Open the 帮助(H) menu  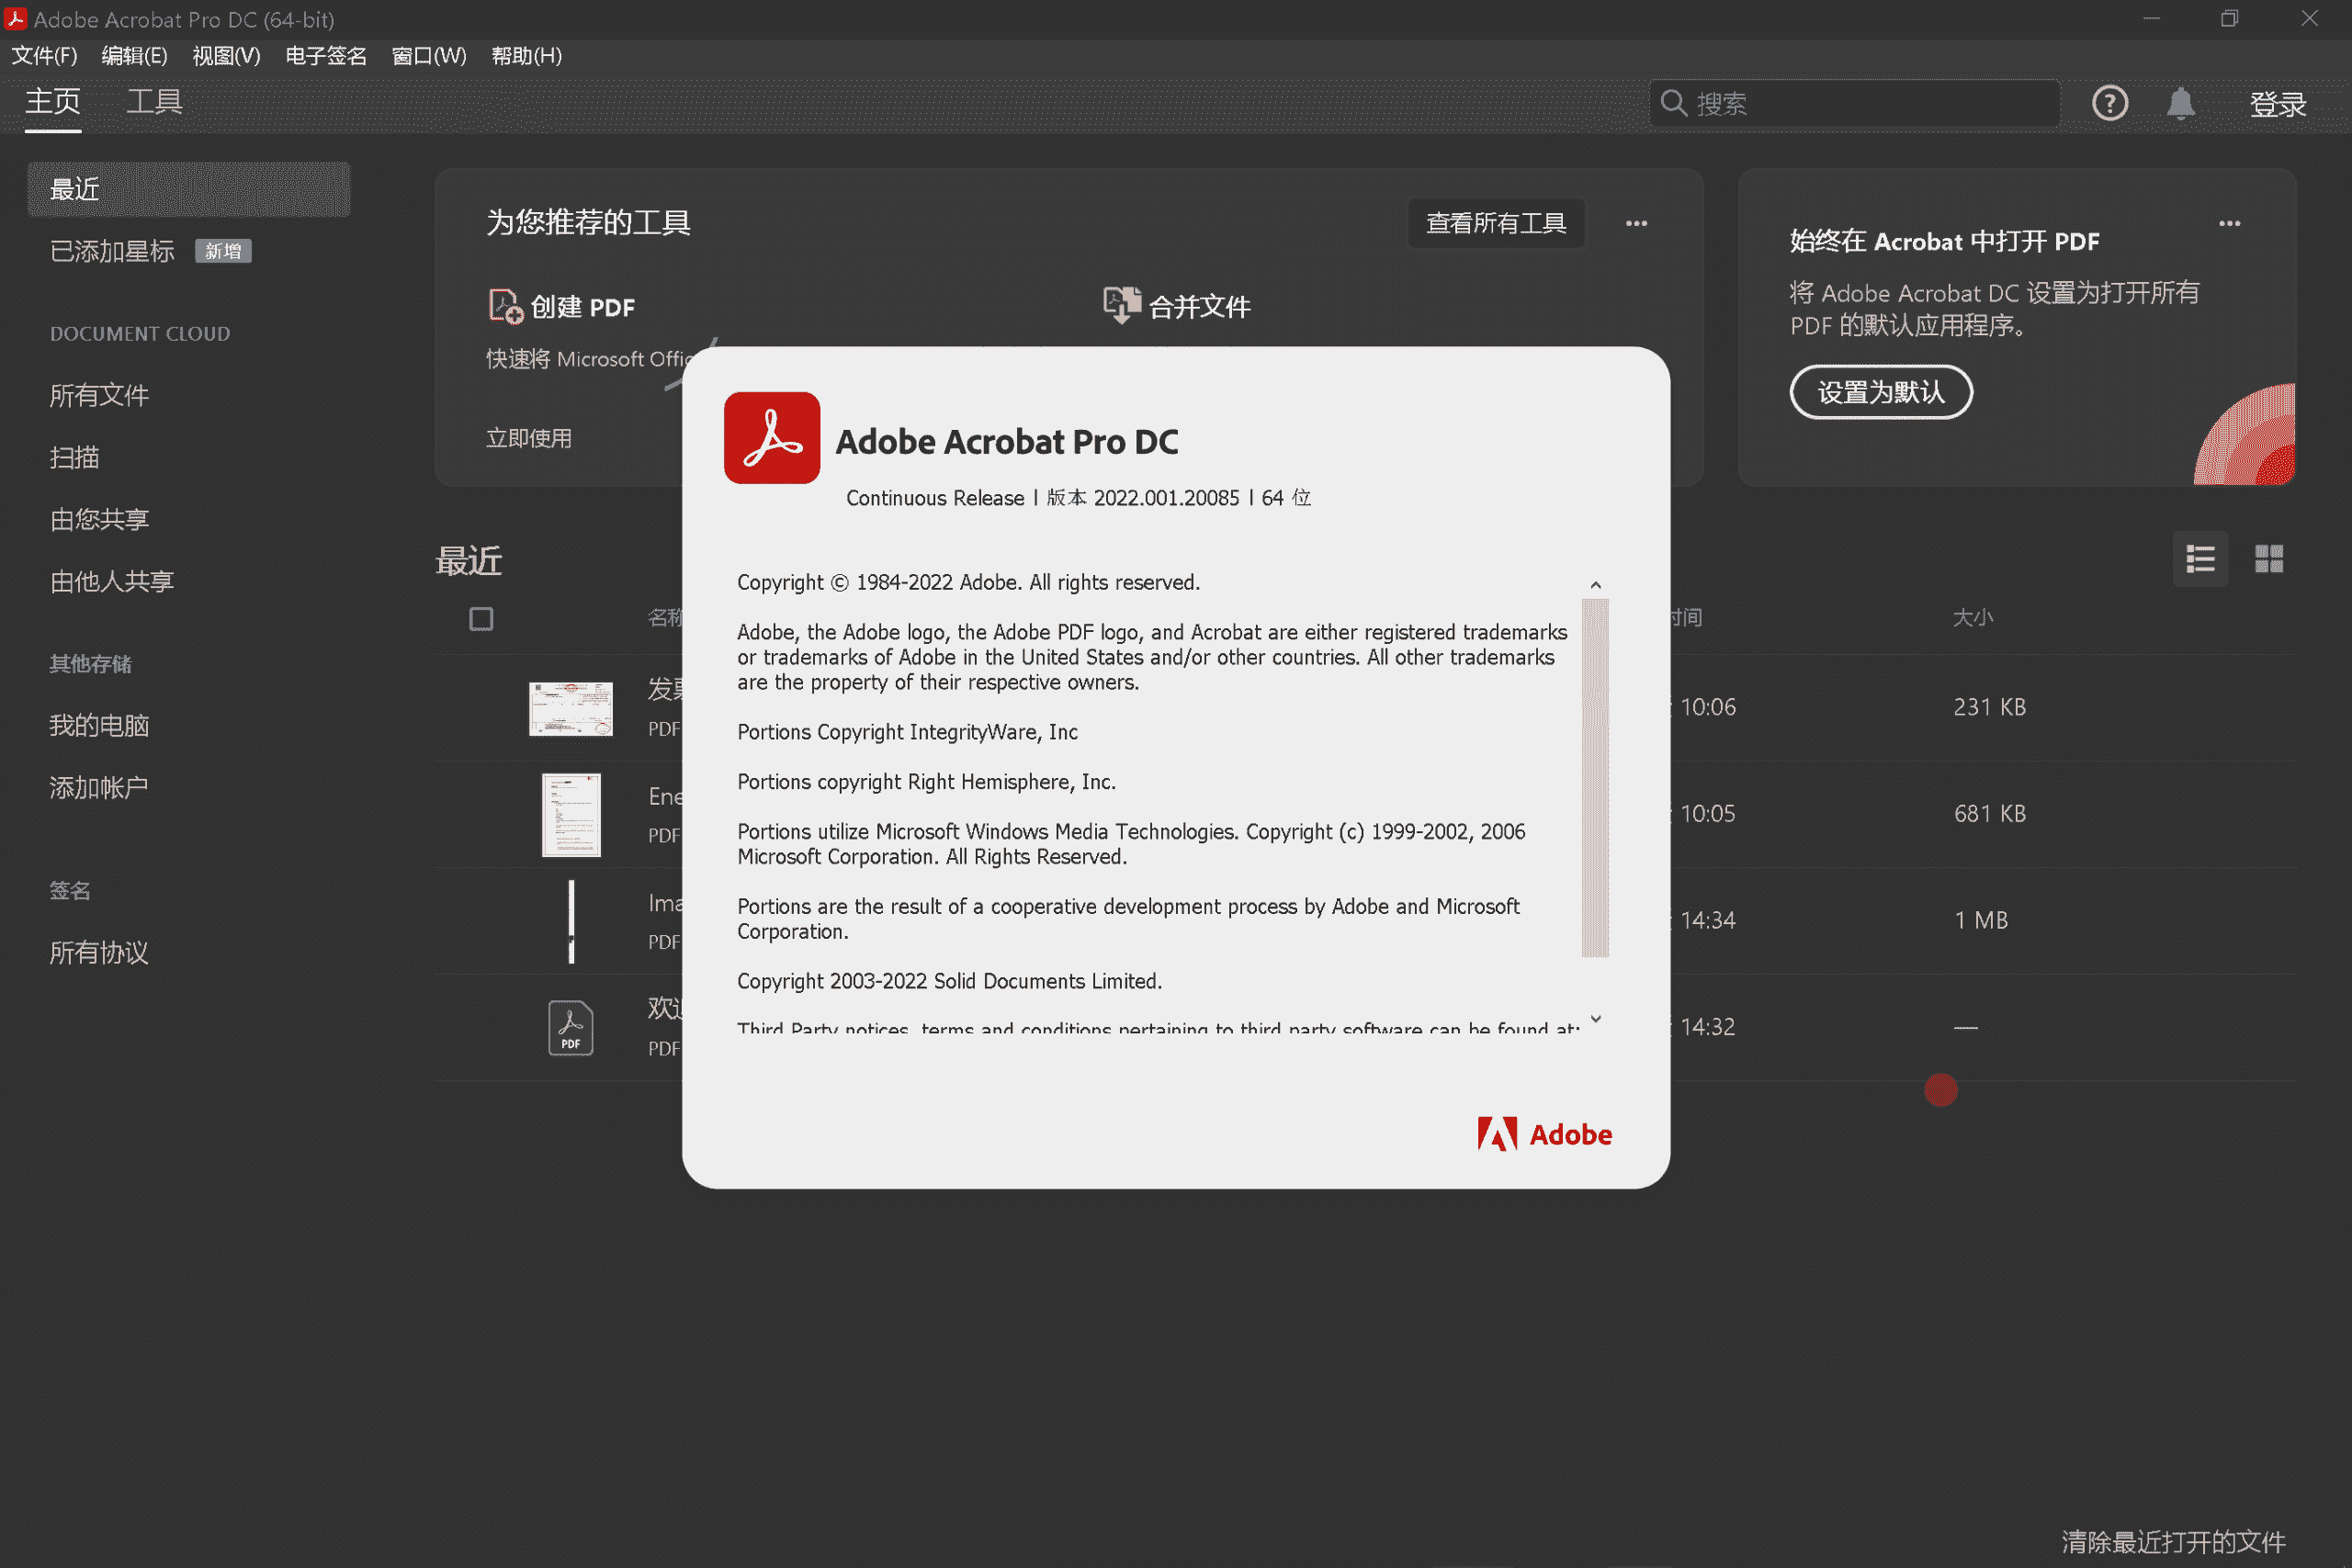(x=526, y=56)
